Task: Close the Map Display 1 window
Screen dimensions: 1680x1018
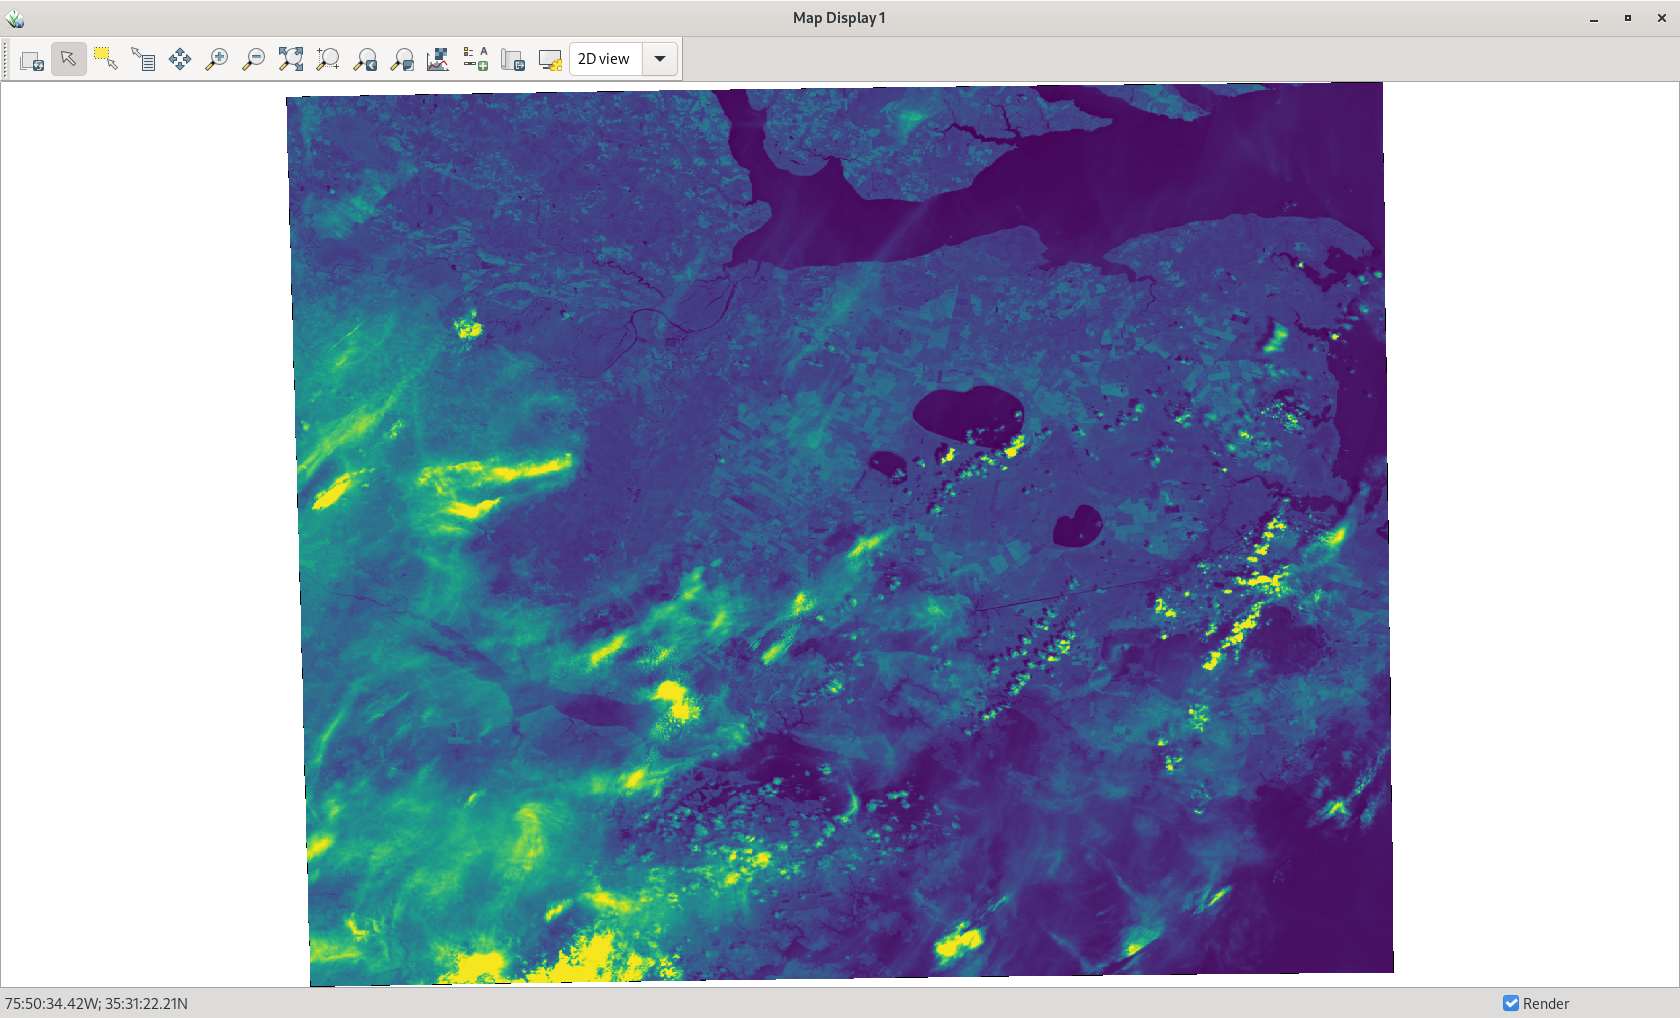Action: (1662, 18)
